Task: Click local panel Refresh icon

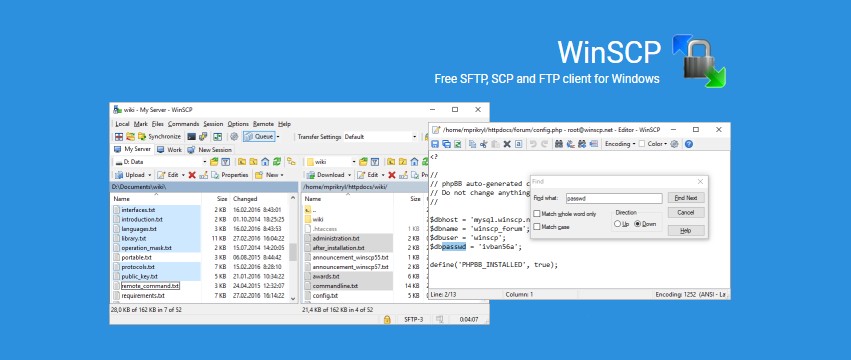Action: [276, 162]
